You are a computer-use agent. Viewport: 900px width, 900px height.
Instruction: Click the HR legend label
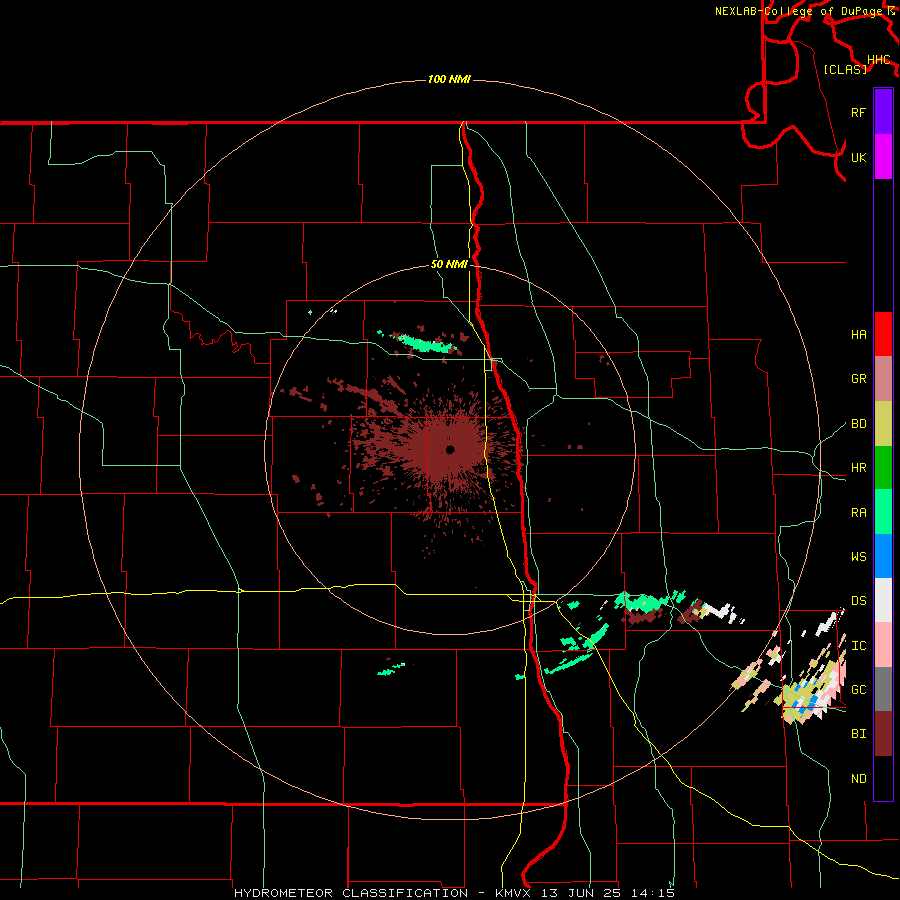coord(858,468)
